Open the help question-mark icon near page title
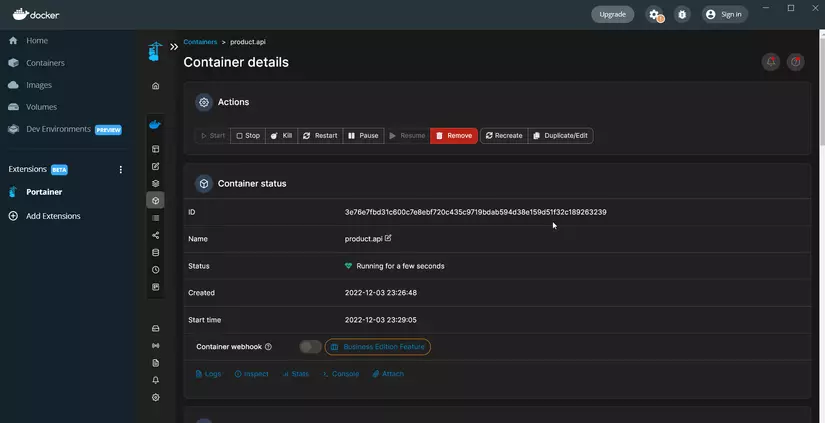Screen dimensions: 825x423 796,62
